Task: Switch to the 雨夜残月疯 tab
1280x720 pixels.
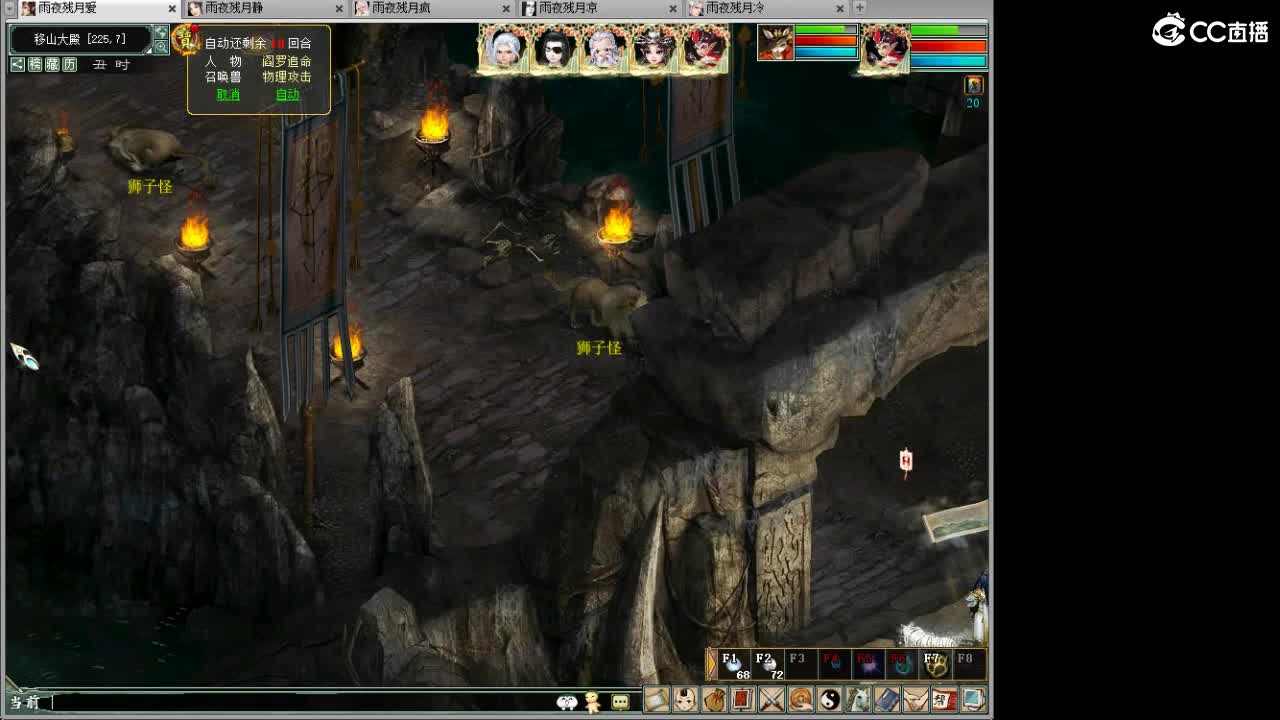Action: (431, 8)
